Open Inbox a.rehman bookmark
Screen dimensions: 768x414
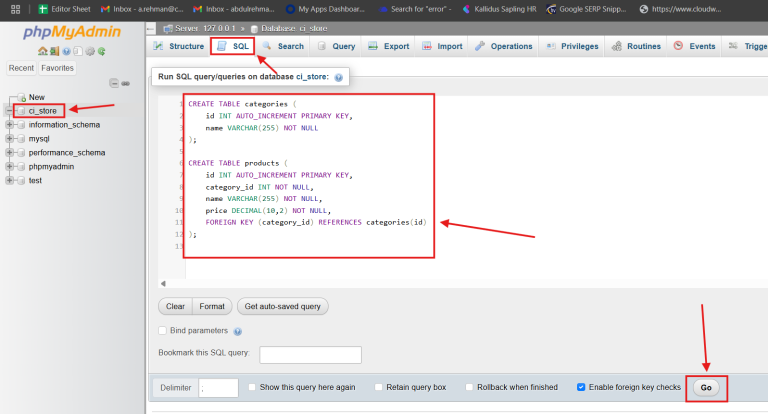[x=142, y=9]
